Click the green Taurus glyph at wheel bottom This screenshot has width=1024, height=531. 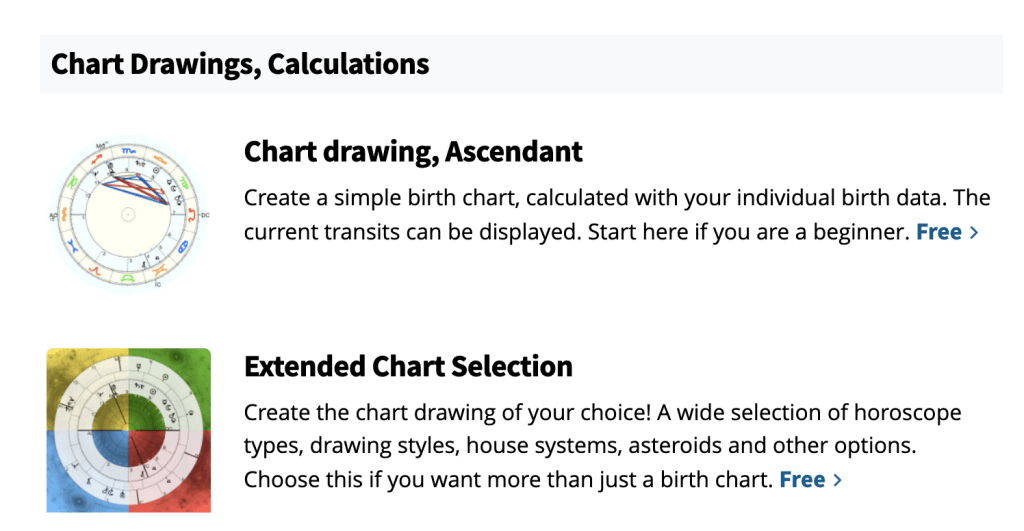tap(128, 278)
